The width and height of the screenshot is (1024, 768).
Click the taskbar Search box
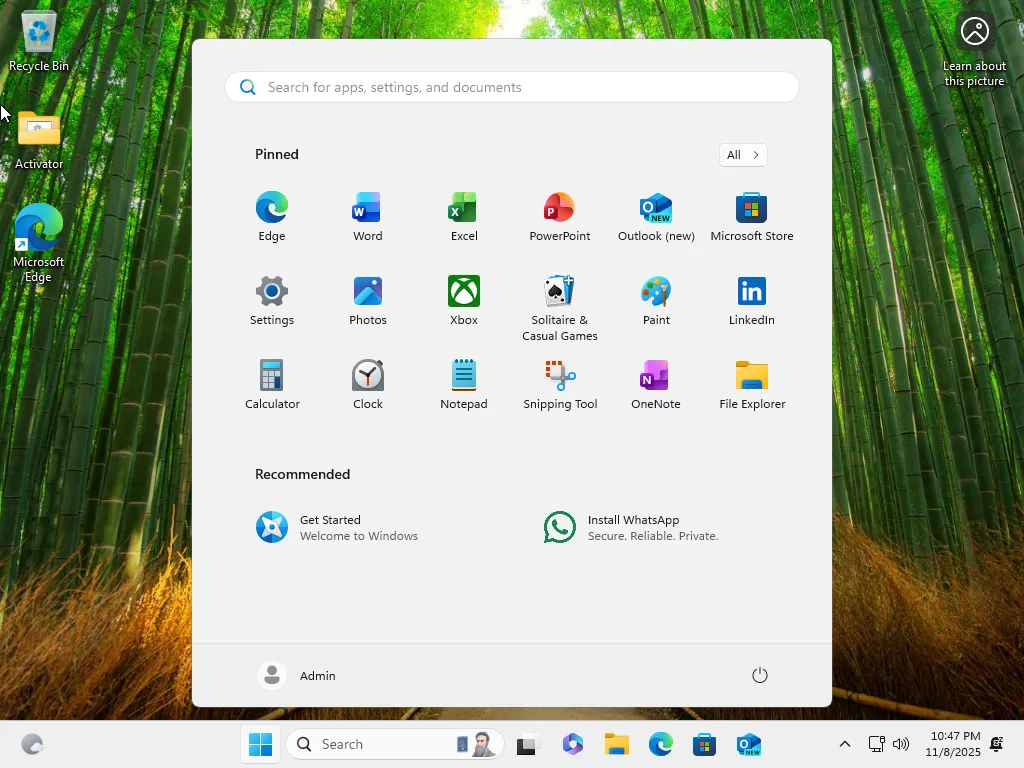[x=394, y=744]
